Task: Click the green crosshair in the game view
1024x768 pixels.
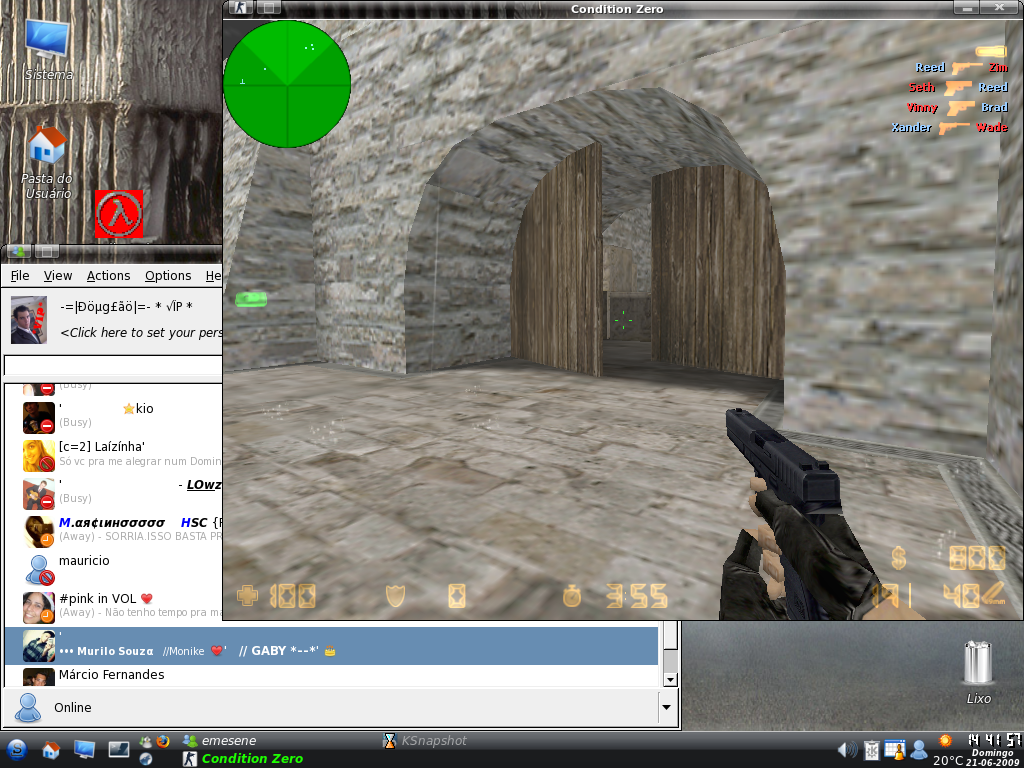Action: click(623, 320)
